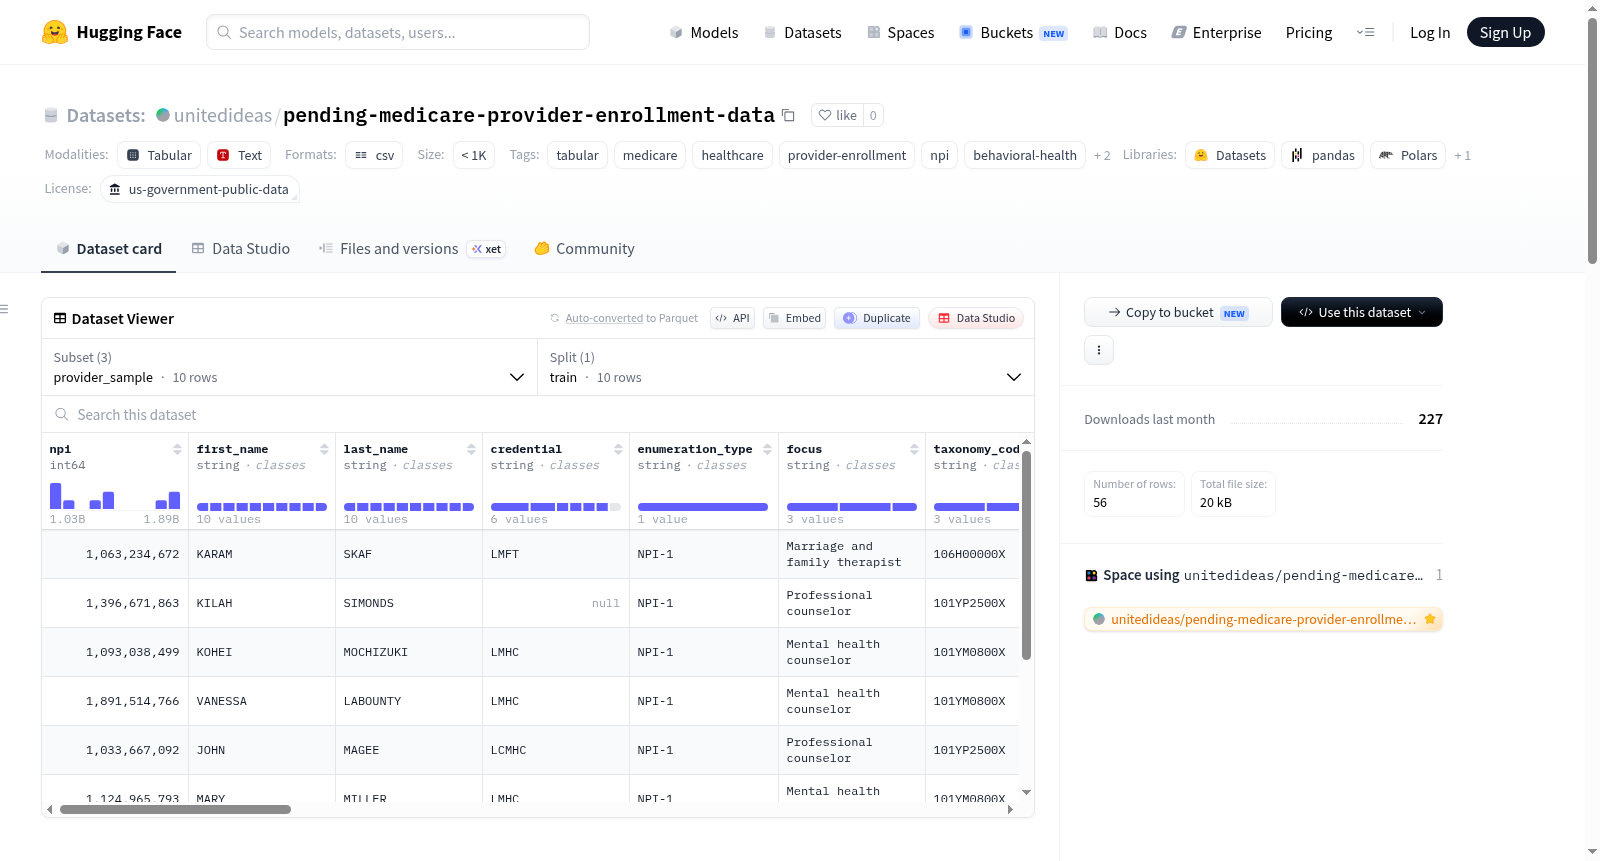Screen dimensions: 1600x861
Task: Click the pandas library tag
Action: pos(1322,155)
